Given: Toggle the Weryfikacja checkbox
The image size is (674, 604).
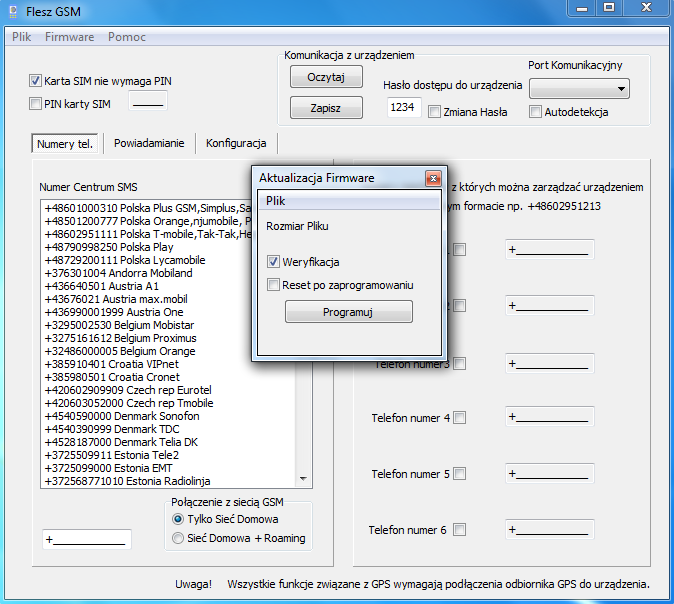Looking at the screenshot, I should click(x=273, y=261).
